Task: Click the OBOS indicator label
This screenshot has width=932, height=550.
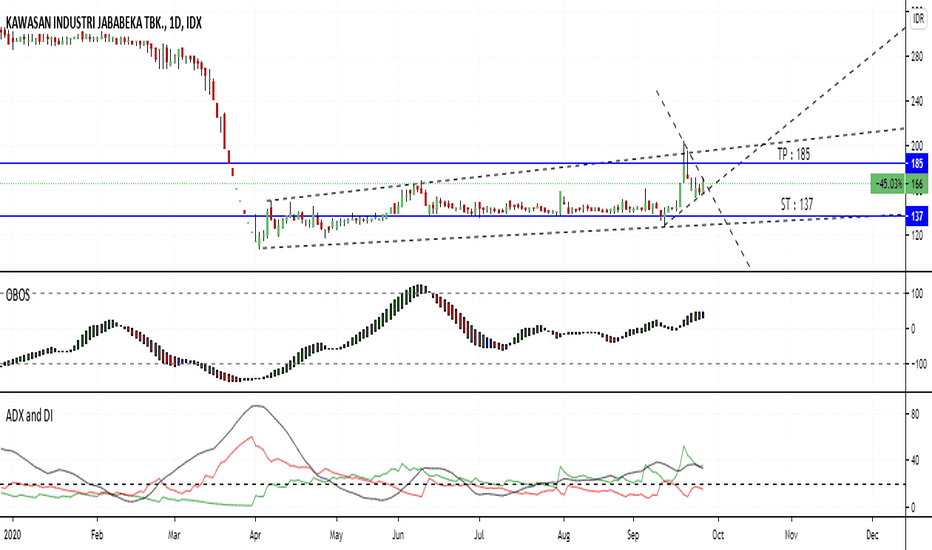Action: tap(18, 294)
